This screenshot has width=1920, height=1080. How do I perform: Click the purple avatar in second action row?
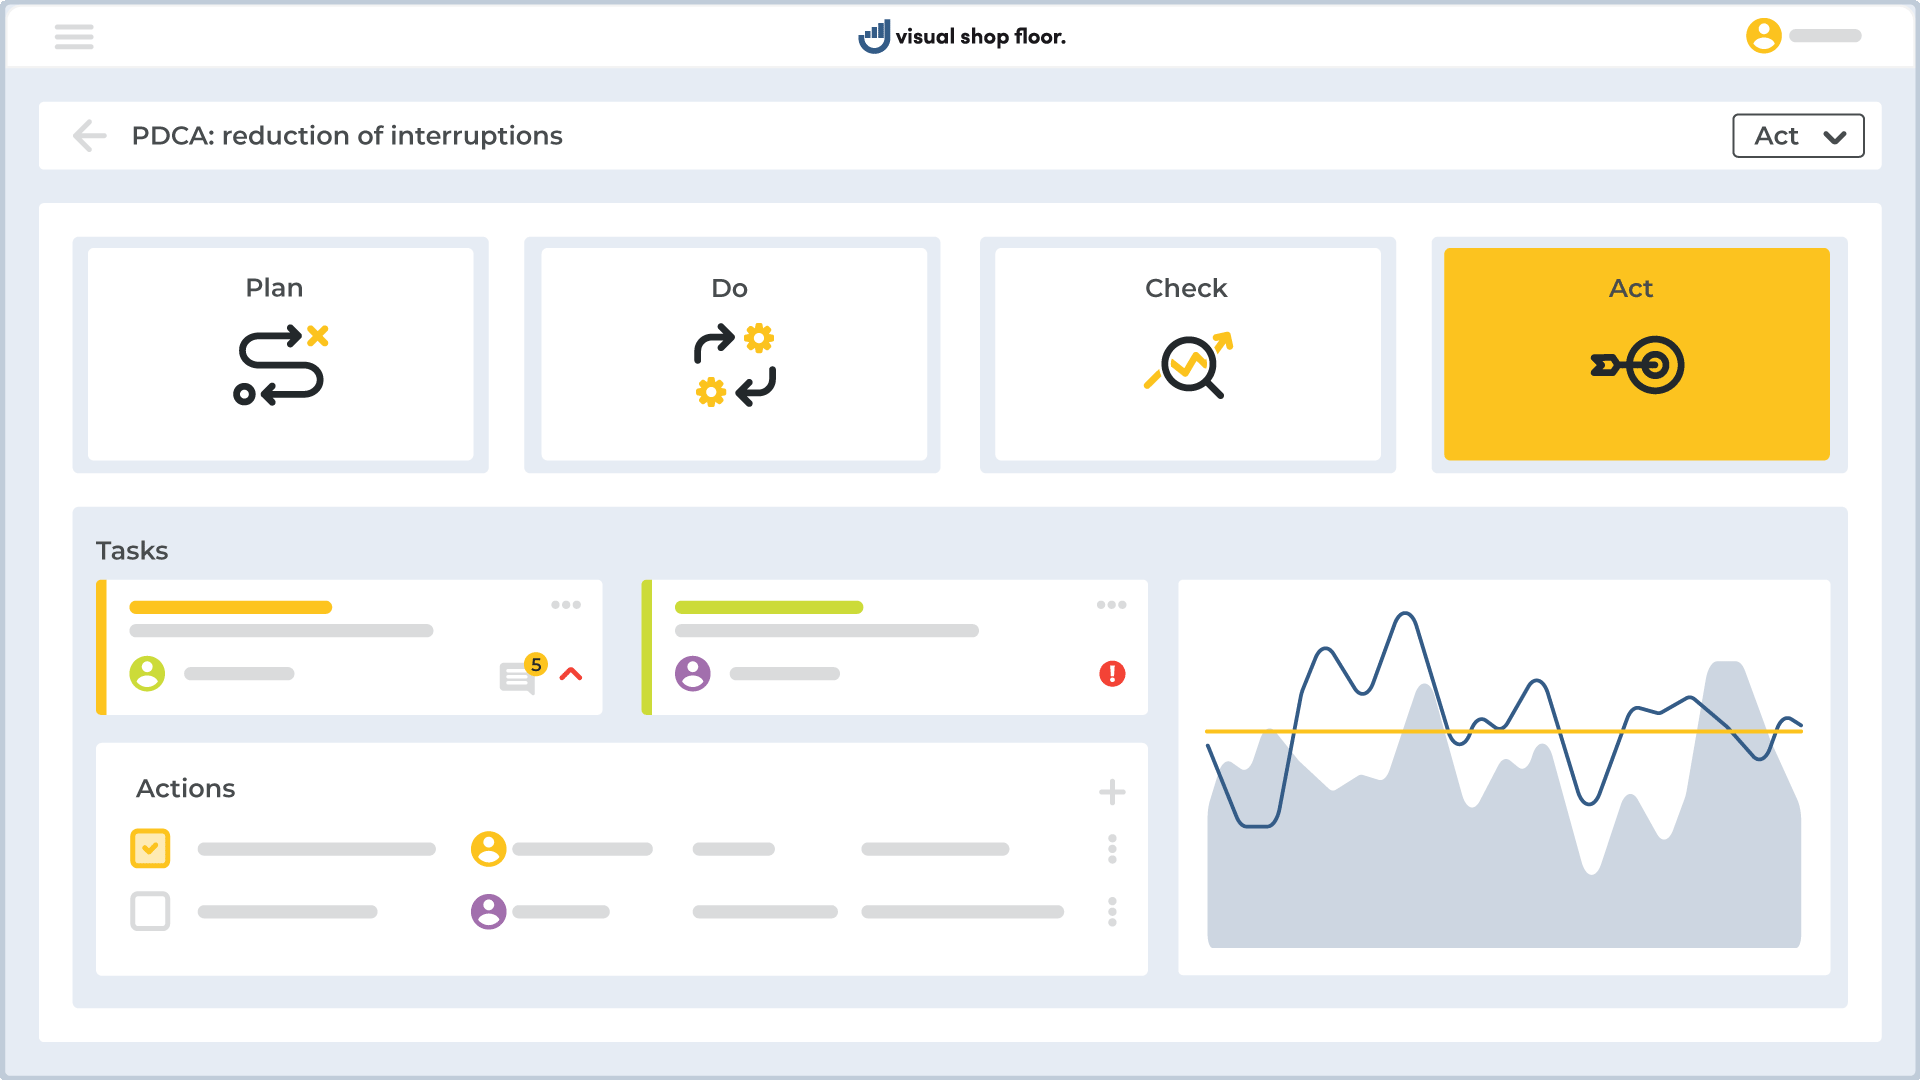(489, 911)
